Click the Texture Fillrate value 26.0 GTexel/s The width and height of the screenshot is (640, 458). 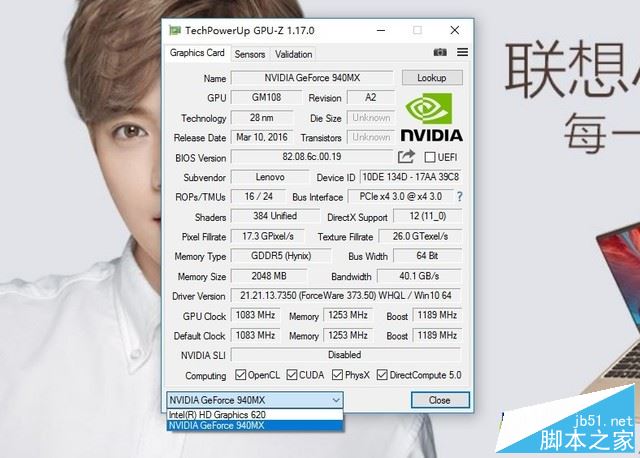click(x=420, y=236)
